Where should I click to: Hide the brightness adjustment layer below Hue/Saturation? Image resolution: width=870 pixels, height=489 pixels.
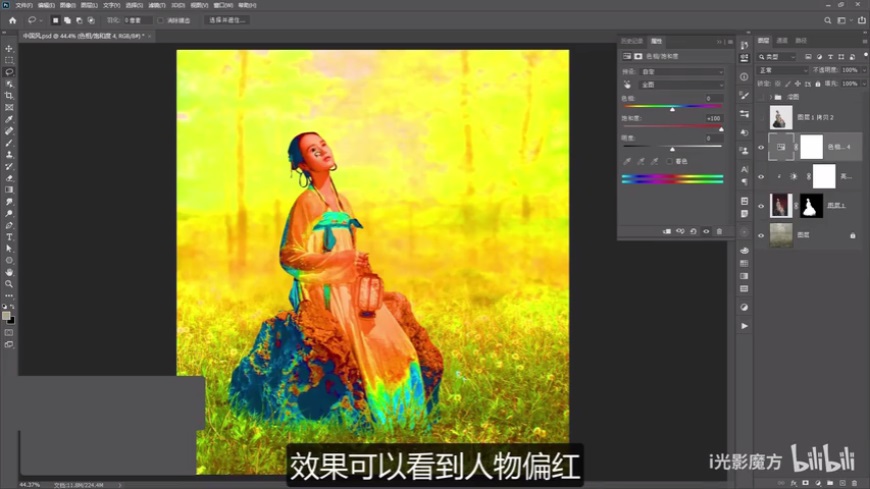coord(761,177)
